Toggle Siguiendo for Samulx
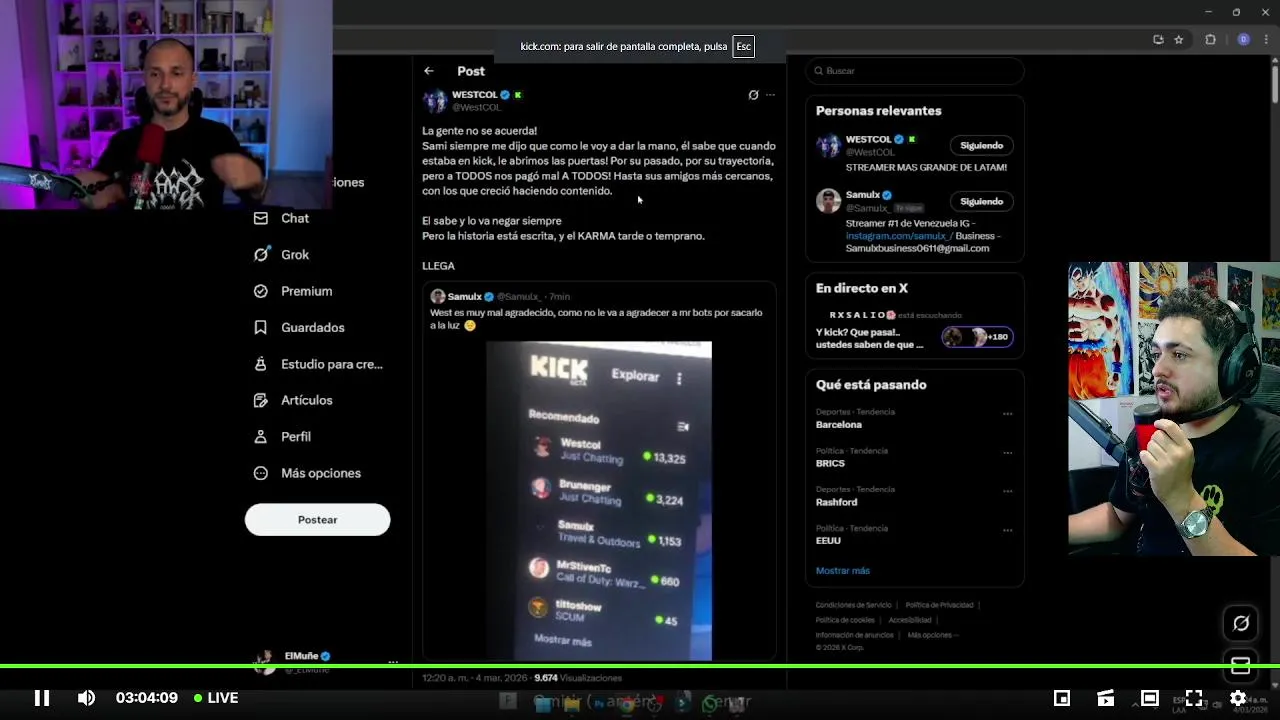Screen dimensions: 1280x720 (981, 202)
